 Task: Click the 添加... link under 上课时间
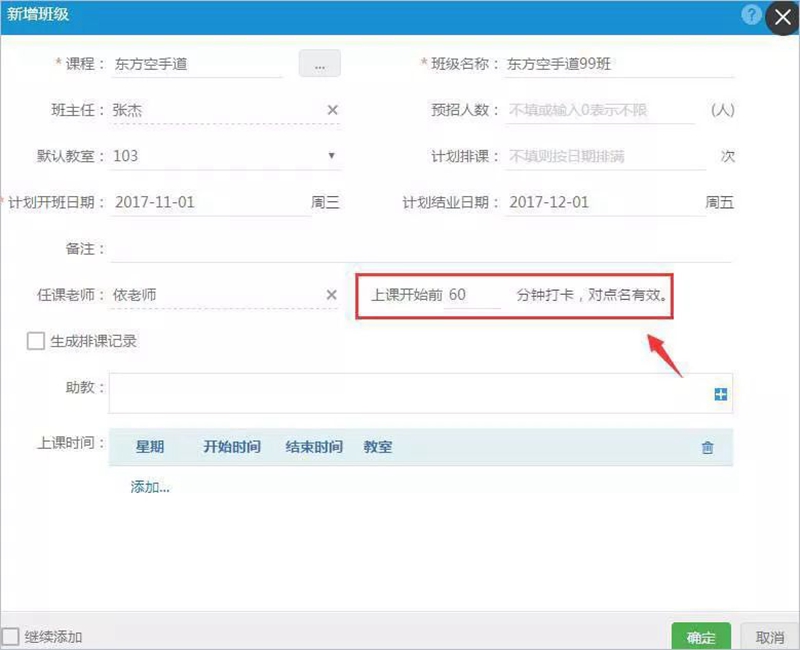coord(150,487)
